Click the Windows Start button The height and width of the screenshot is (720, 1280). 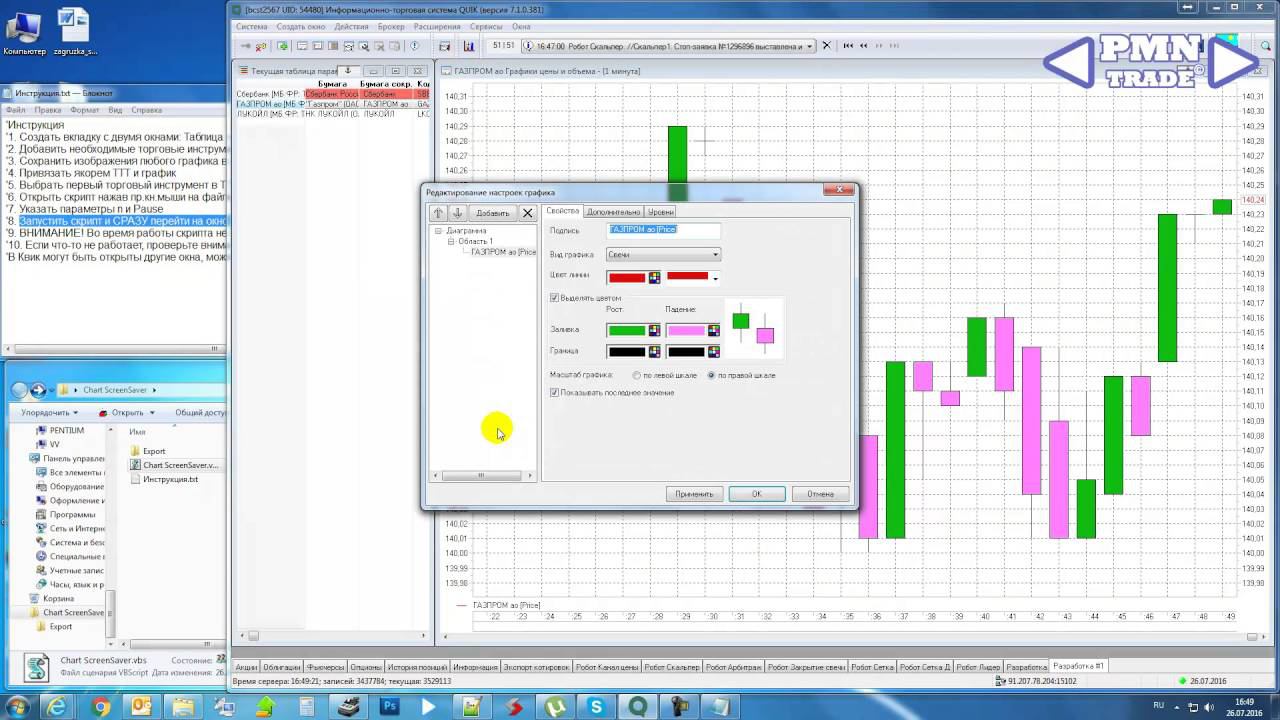click(x=16, y=707)
